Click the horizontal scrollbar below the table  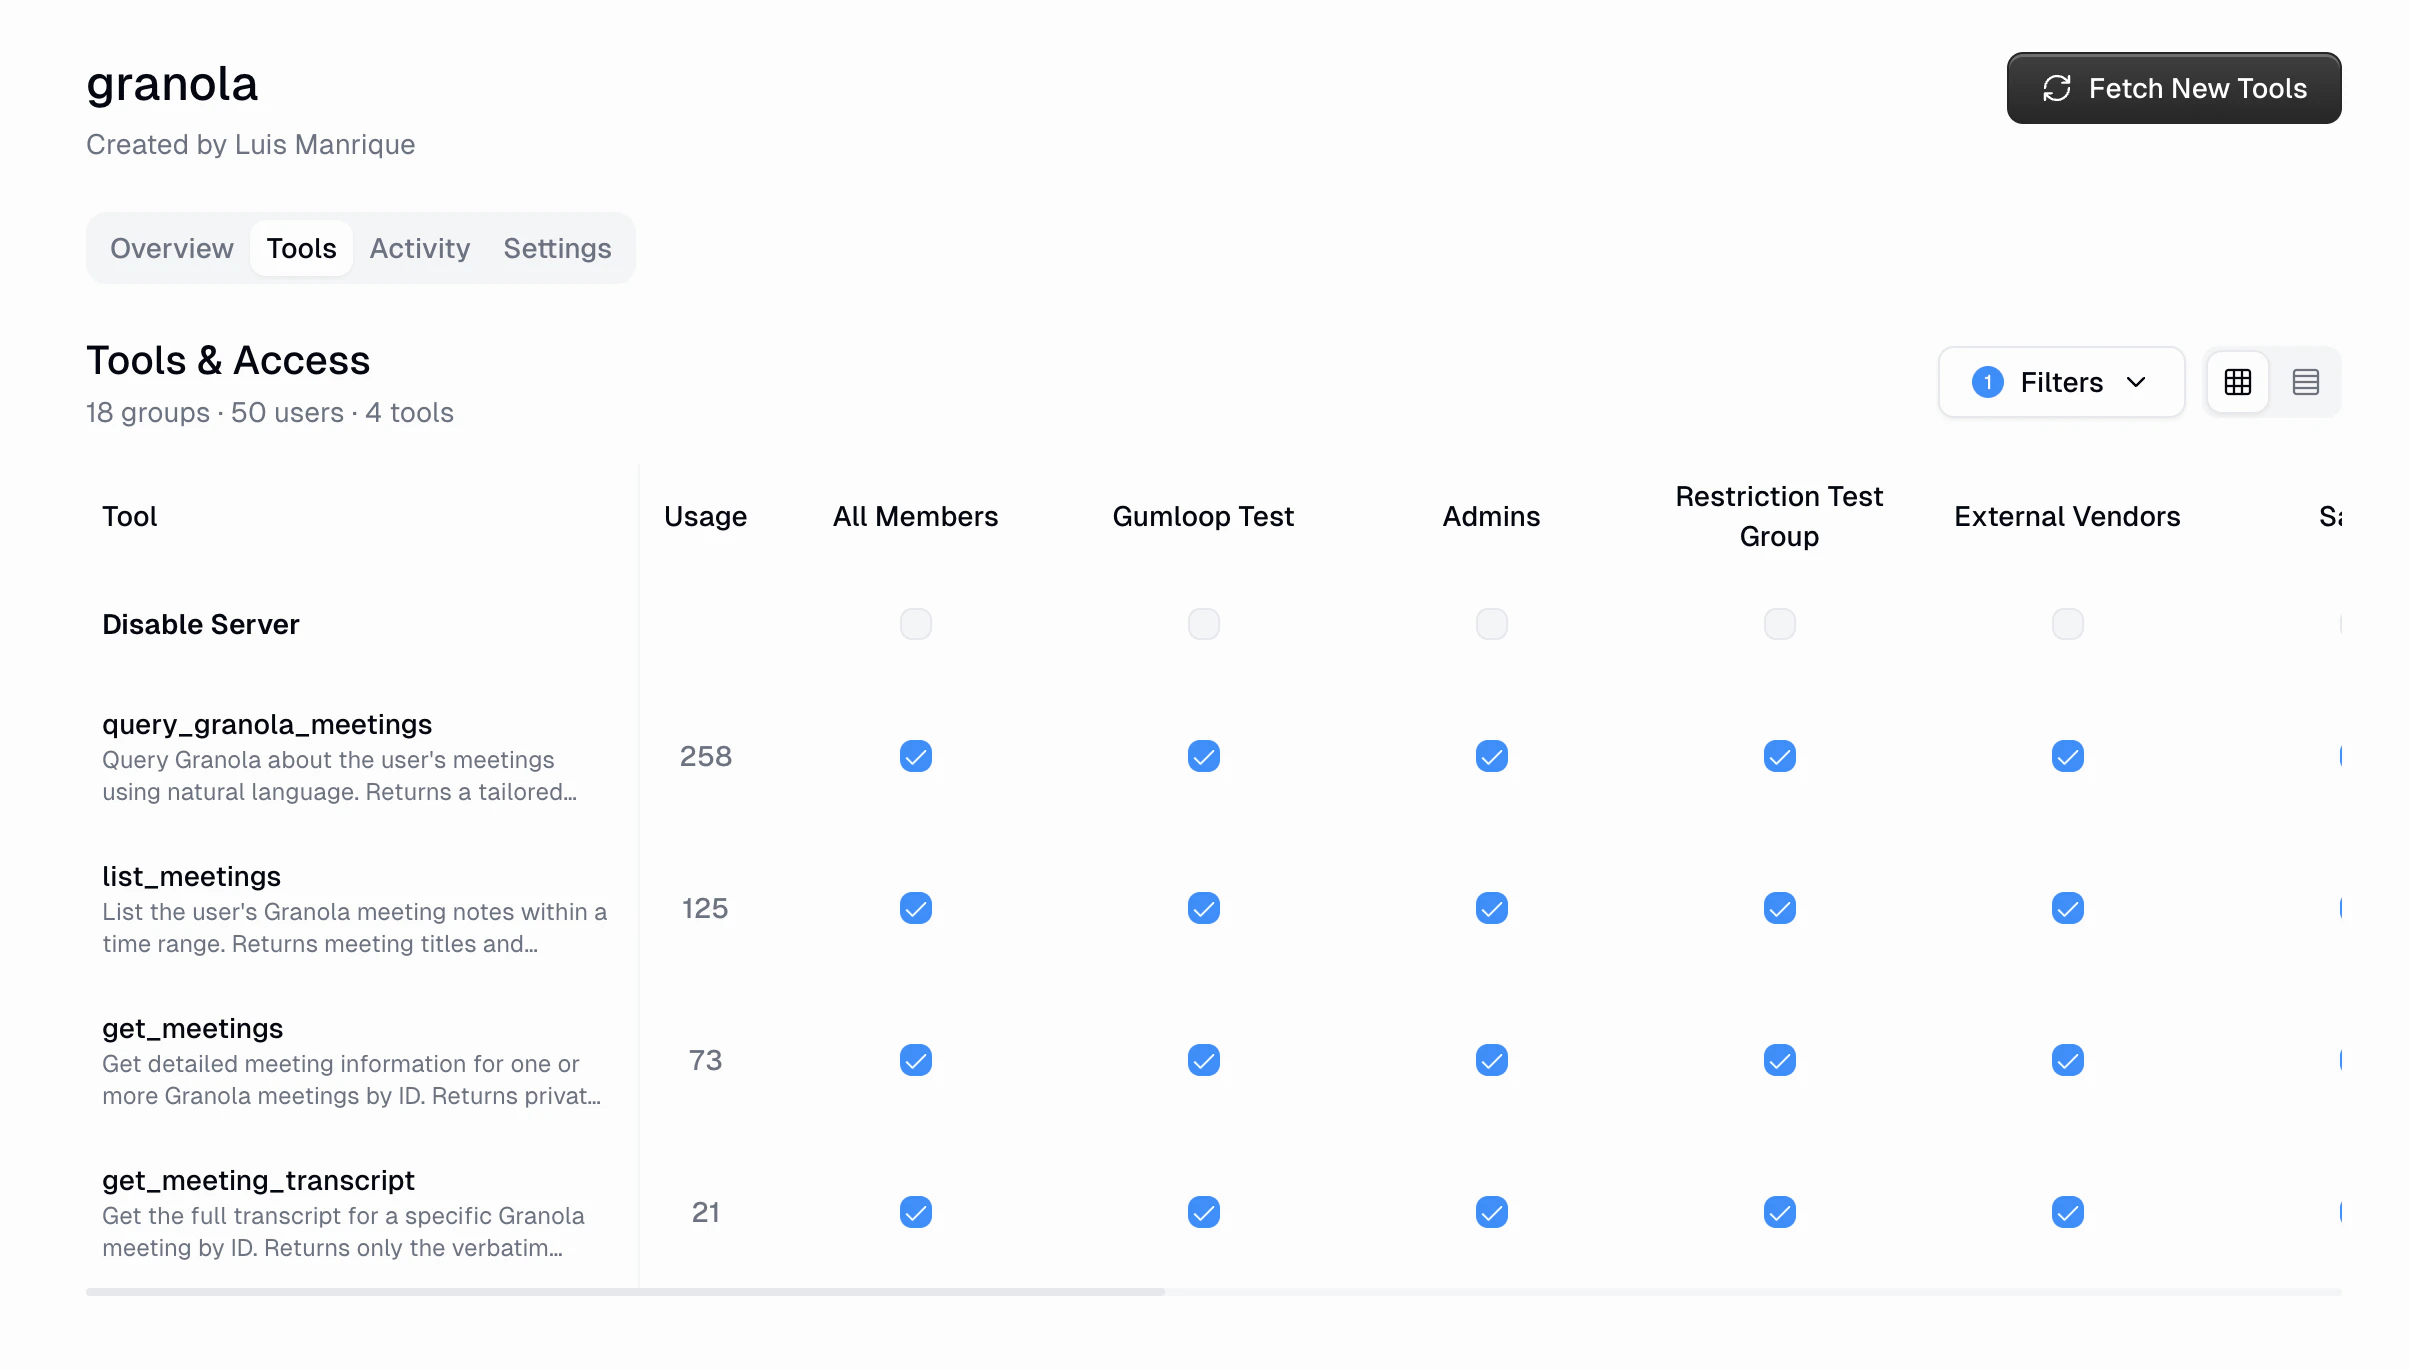click(x=624, y=1291)
